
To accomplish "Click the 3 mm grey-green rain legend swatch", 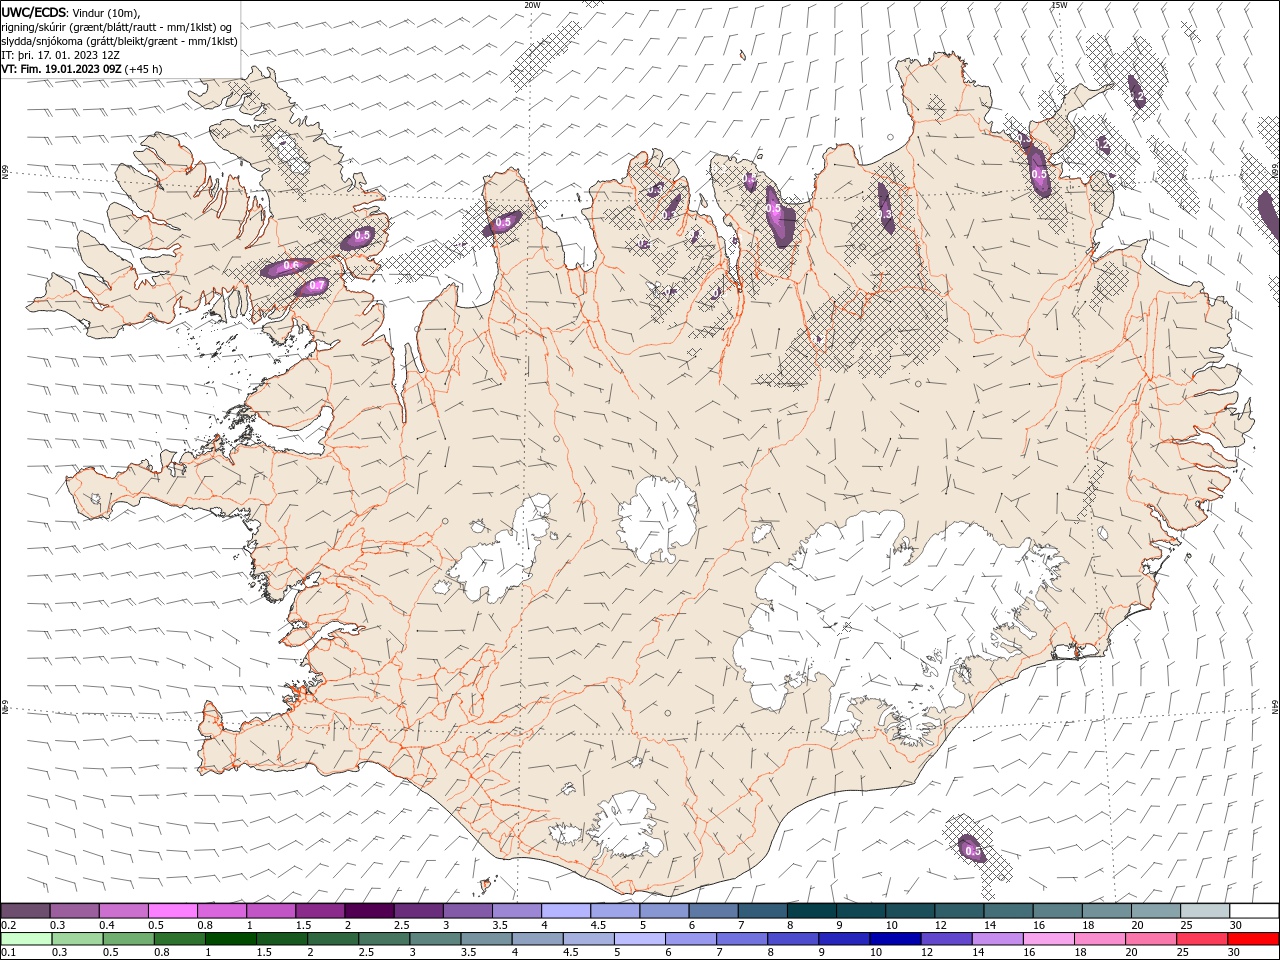I will point(435,939).
